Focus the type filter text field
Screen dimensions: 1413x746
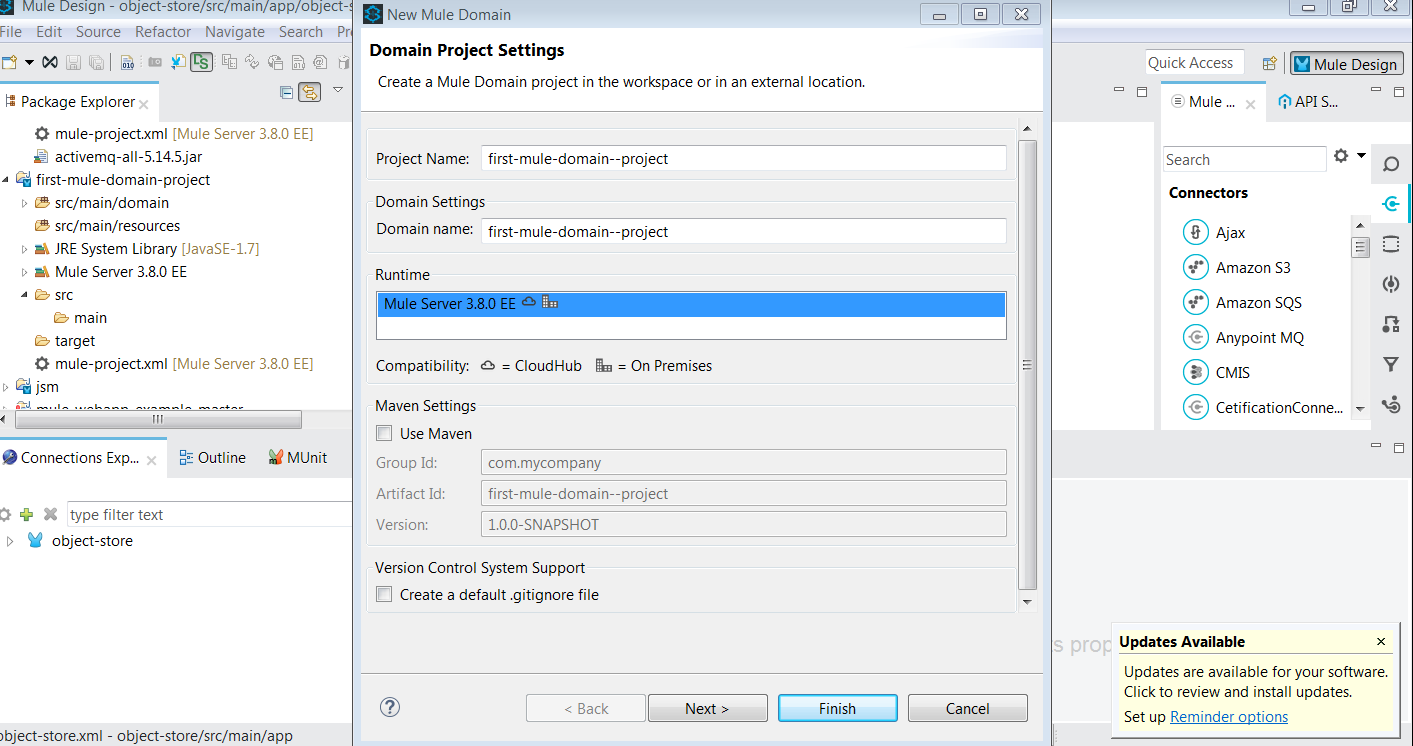210,515
